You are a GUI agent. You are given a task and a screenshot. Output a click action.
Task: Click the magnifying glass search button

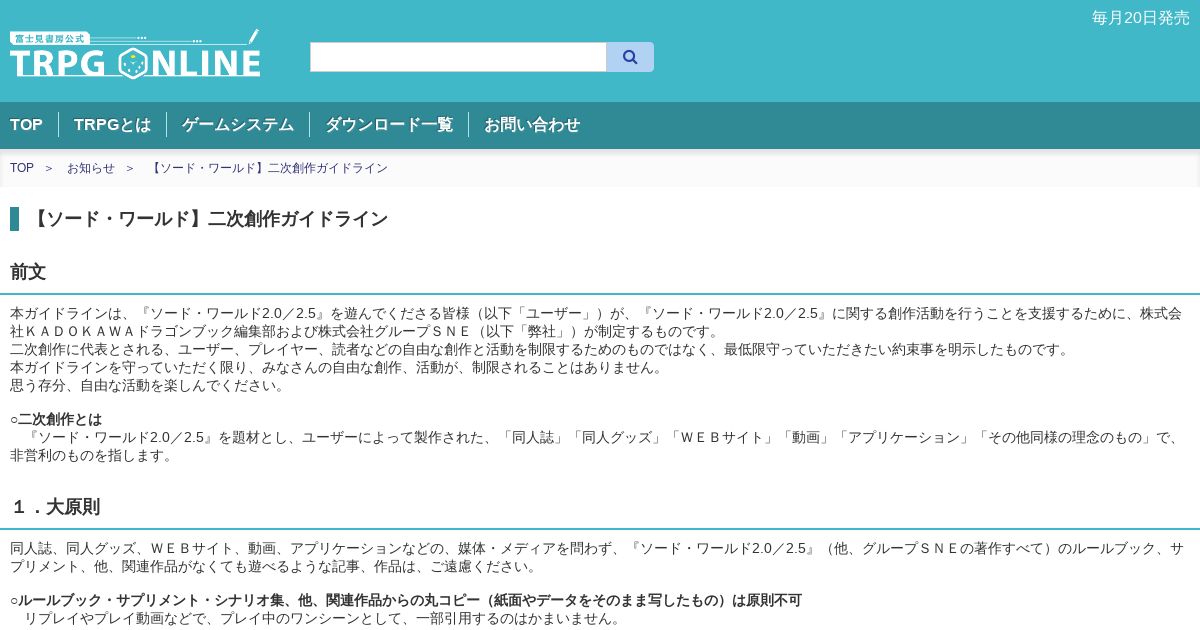[630, 57]
